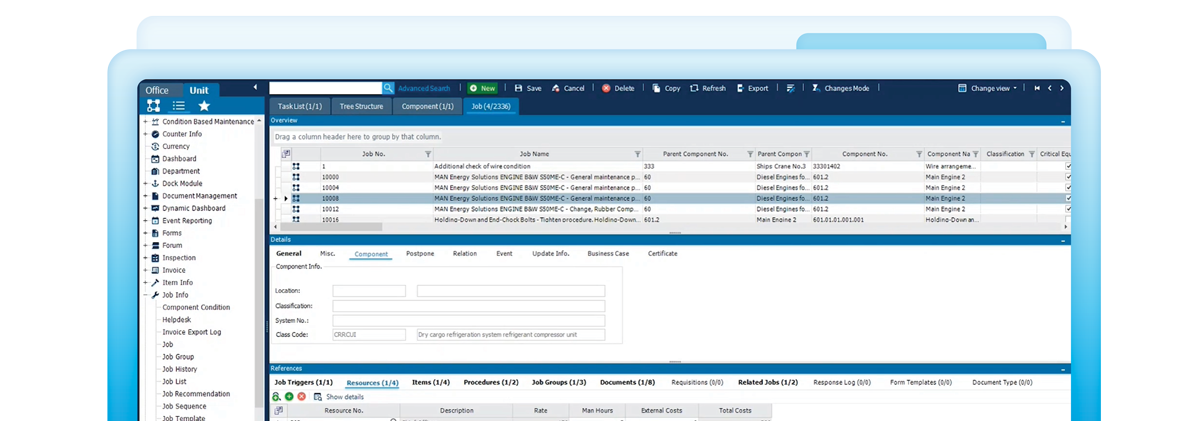Click the New button
1200x421 pixels.
[x=482, y=88]
